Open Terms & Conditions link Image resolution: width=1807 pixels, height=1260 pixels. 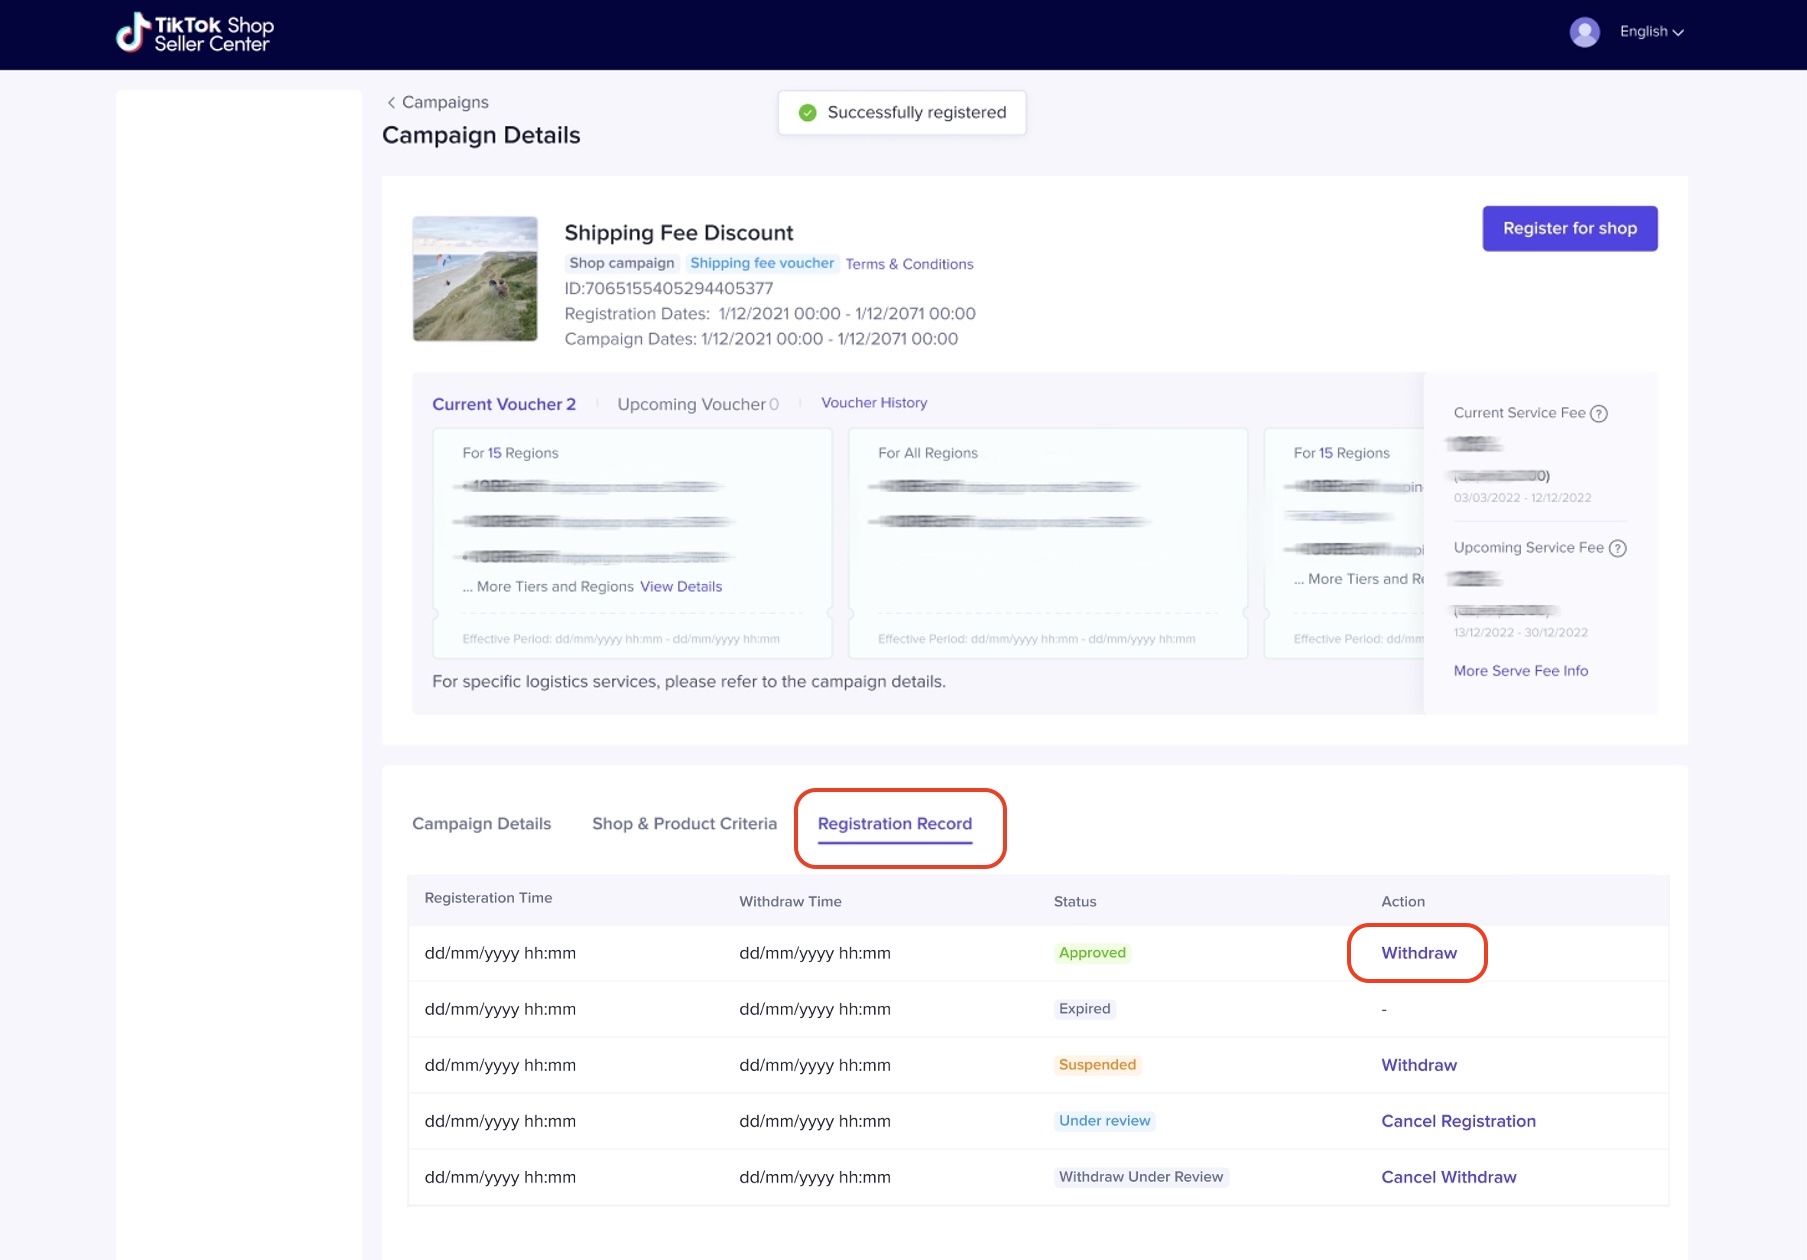[x=909, y=265]
